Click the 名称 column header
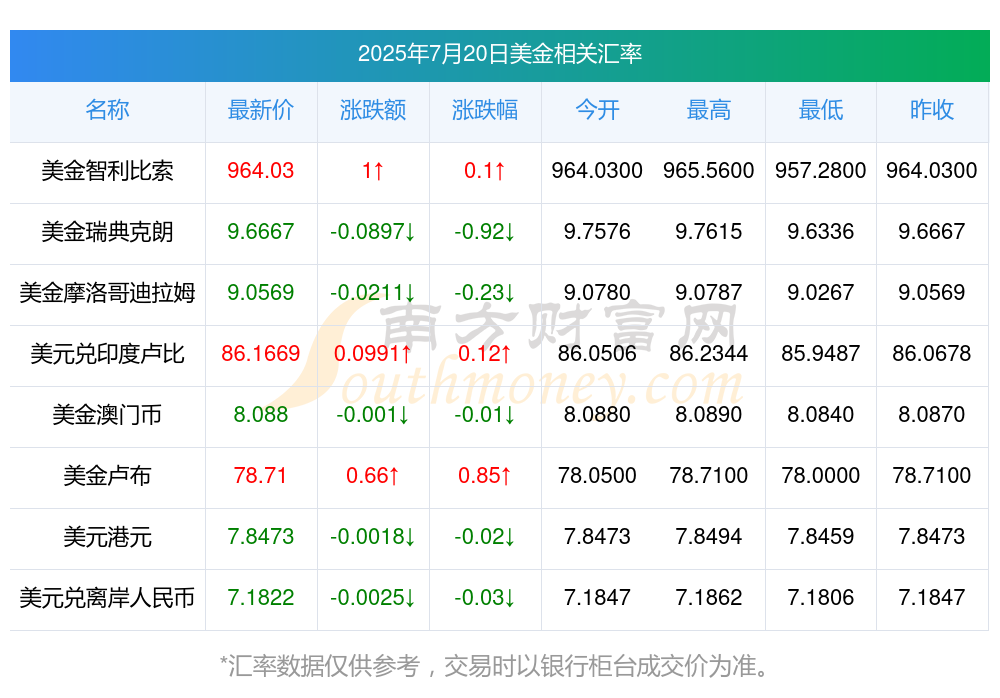Screen dimensions: 1000x698 (x=107, y=110)
